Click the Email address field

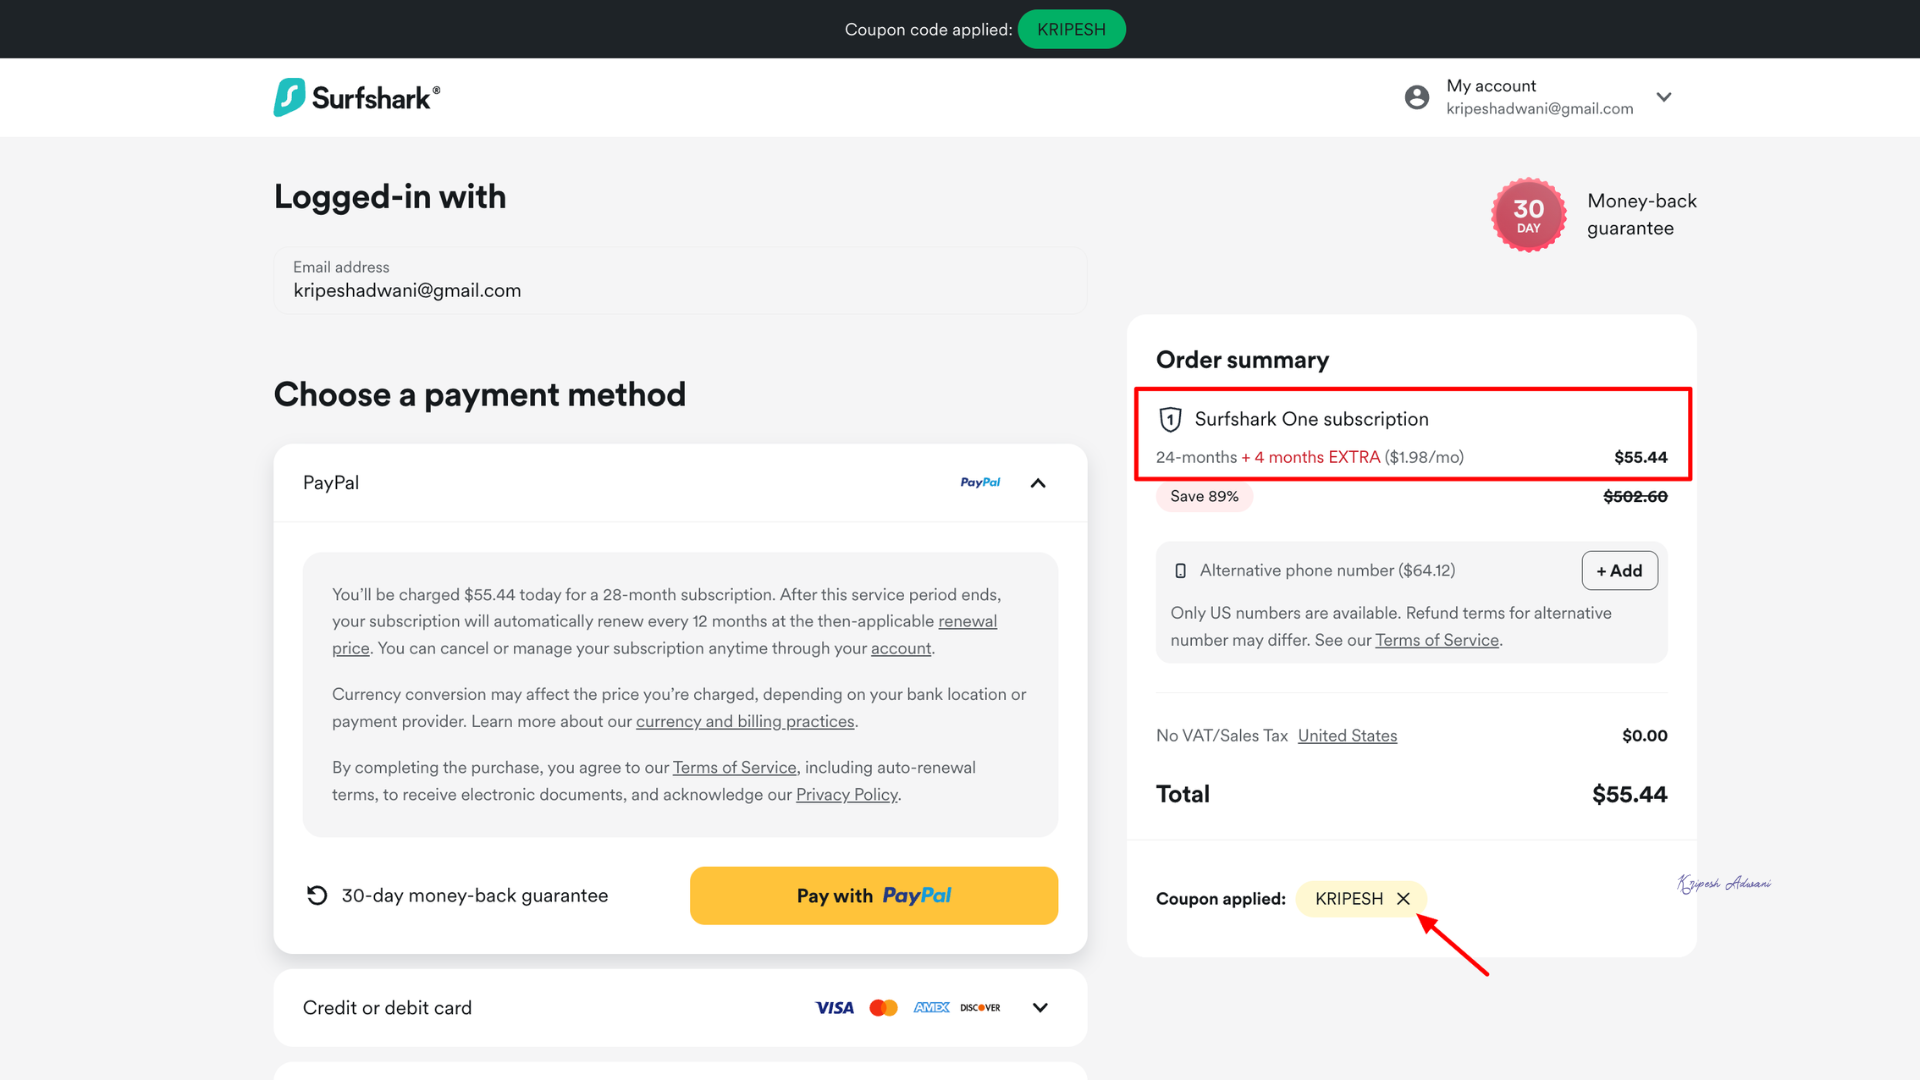(680, 281)
